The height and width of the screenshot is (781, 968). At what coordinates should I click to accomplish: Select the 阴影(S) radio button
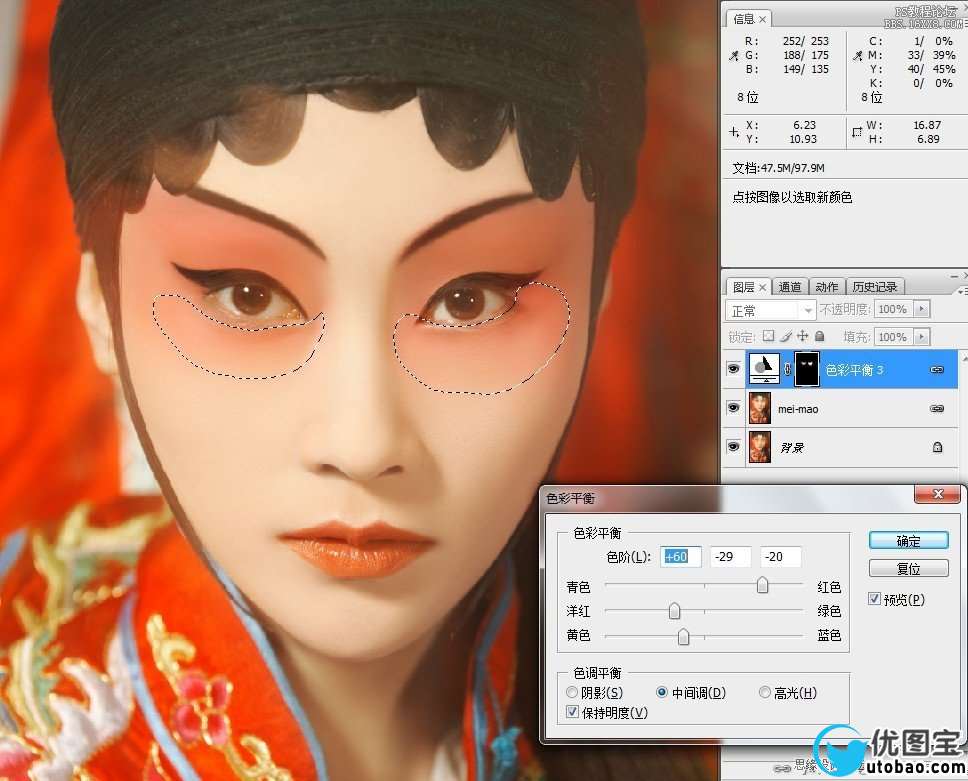coord(572,692)
